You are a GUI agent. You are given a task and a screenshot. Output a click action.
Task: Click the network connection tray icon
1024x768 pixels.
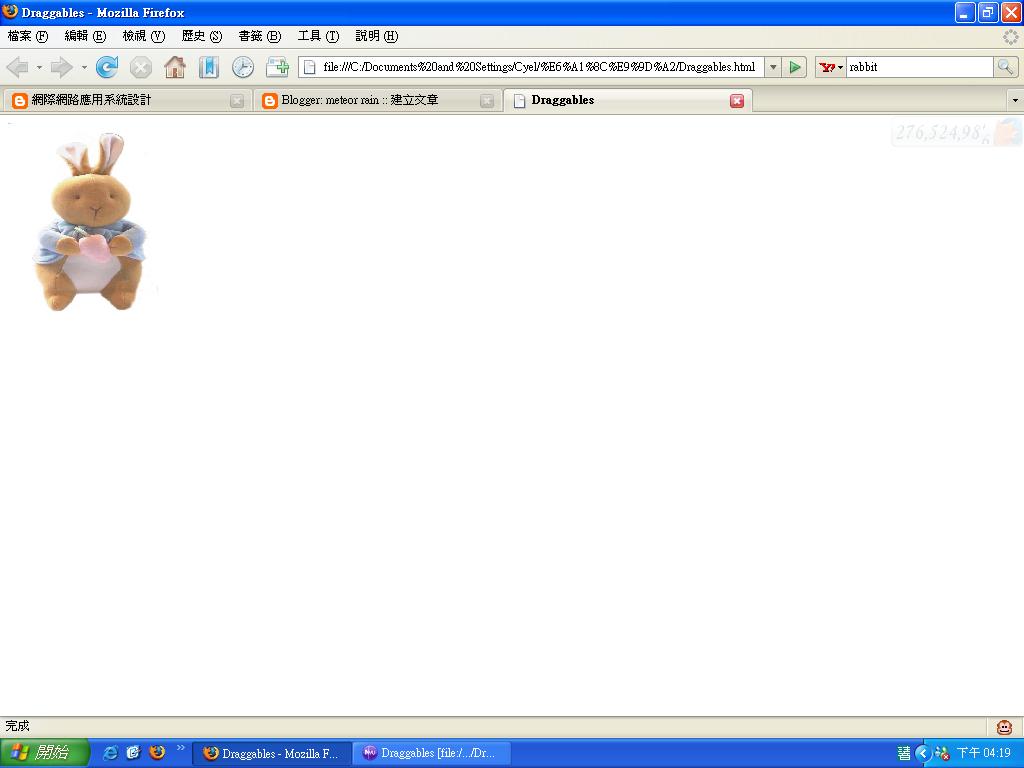point(942,754)
